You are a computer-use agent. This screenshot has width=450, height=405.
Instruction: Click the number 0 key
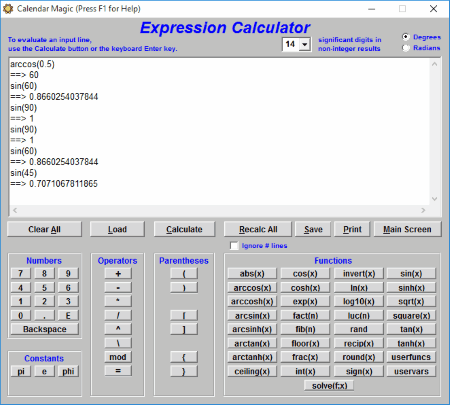pyautogui.click(x=21, y=315)
